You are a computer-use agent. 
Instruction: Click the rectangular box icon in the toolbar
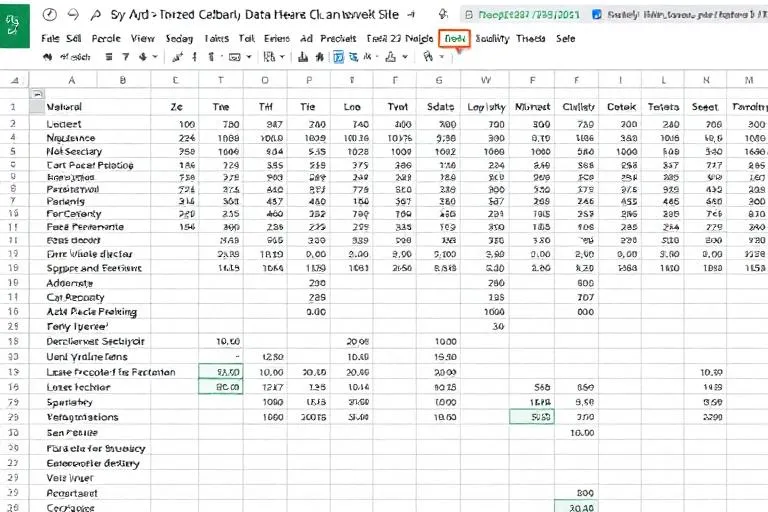point(235,57)
